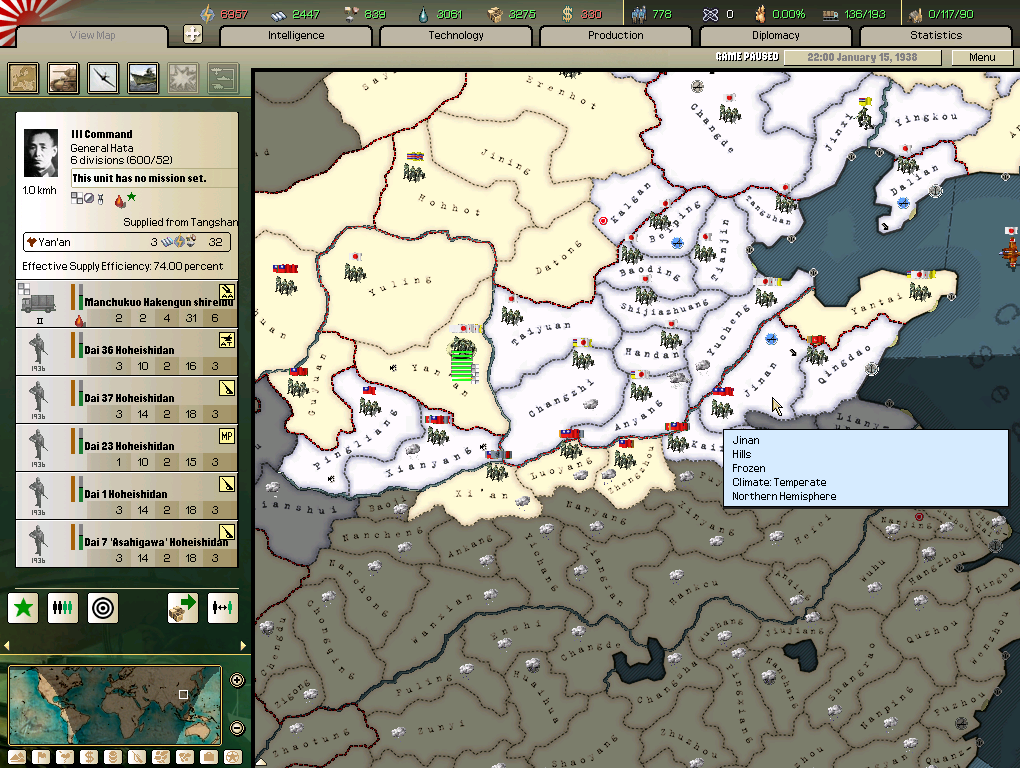Select the army unit in Yantai province
The image size is (1020, 768).
coord(920,291)
